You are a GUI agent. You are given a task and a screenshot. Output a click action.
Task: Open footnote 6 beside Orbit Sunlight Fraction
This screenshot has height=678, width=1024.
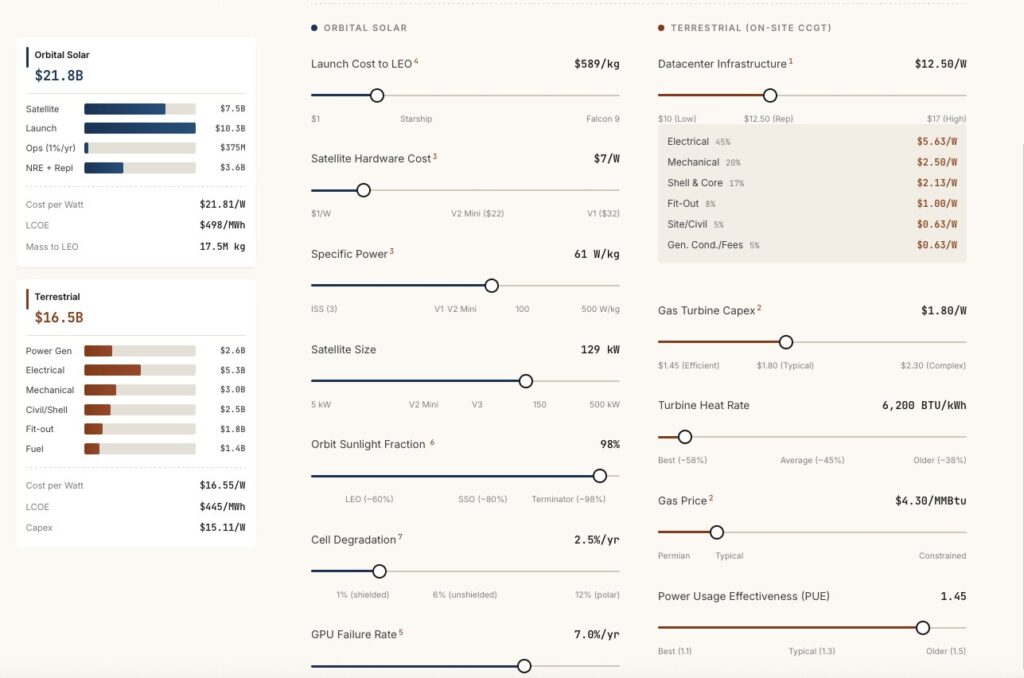click(x=432, y=442)
